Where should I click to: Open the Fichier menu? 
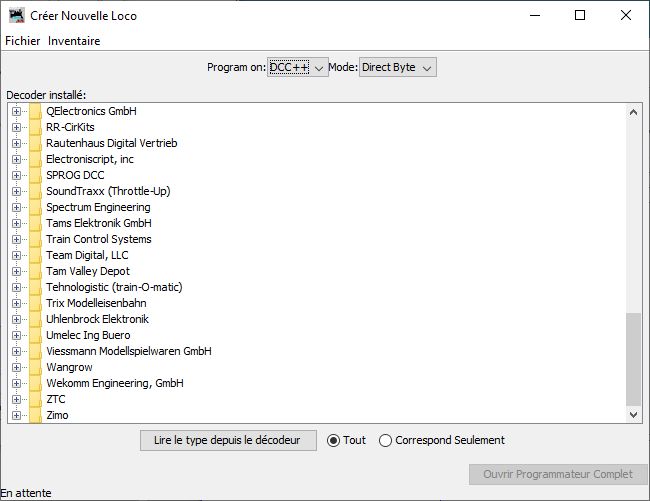(x=22, y=41)
